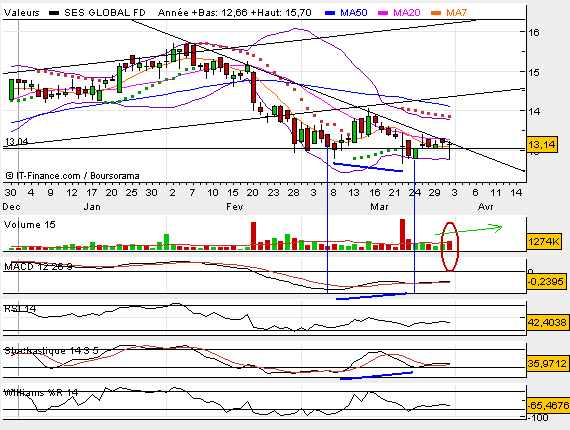
Task: Click the 'Fev' month label
Action: tap(234, 207)
